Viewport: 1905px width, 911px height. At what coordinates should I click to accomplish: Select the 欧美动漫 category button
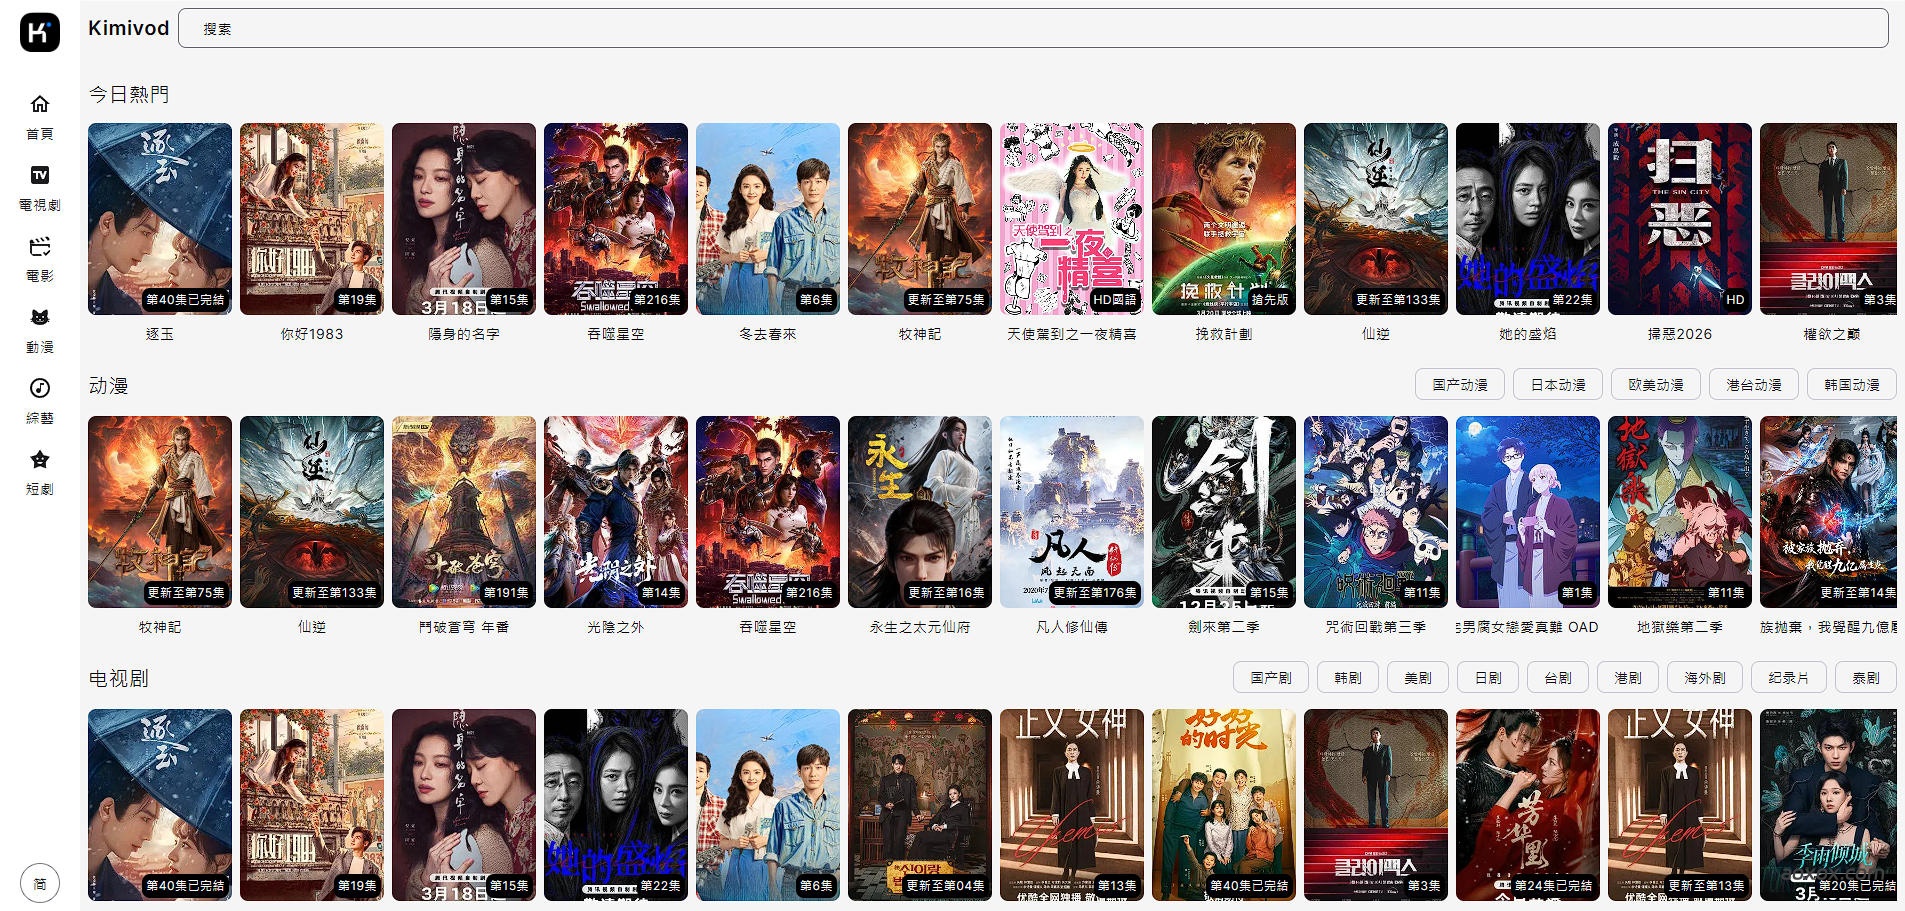pos(1655,385)
